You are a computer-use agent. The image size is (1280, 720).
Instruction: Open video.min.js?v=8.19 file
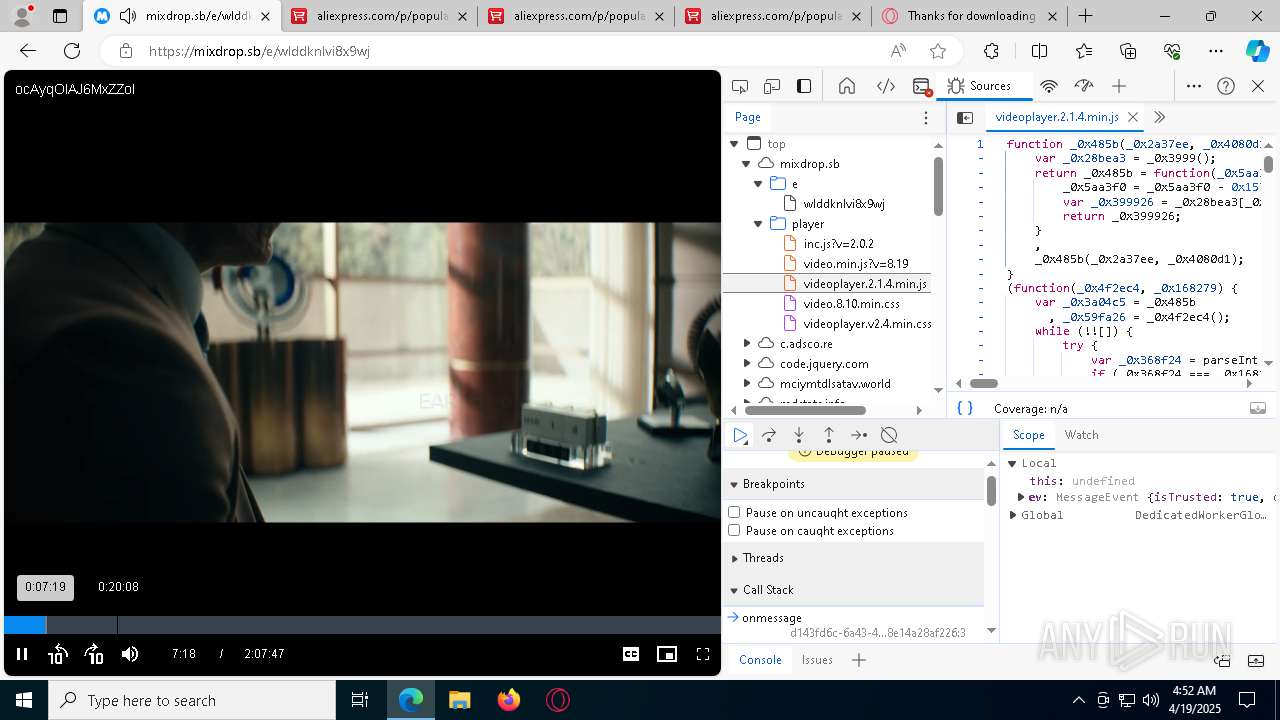click(855, 264)
